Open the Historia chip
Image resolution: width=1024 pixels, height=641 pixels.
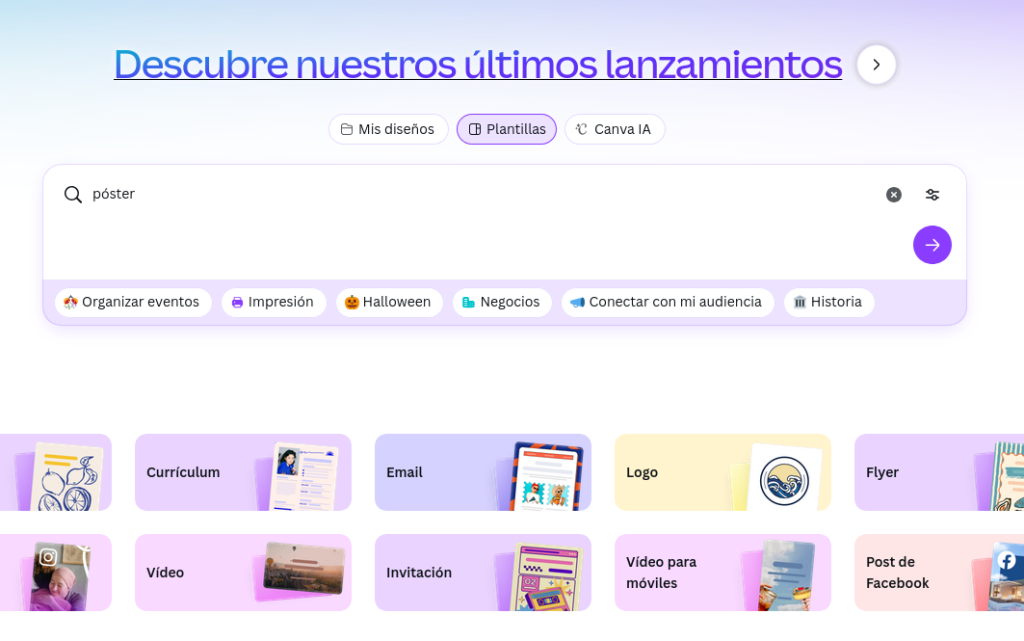point(828,302)
